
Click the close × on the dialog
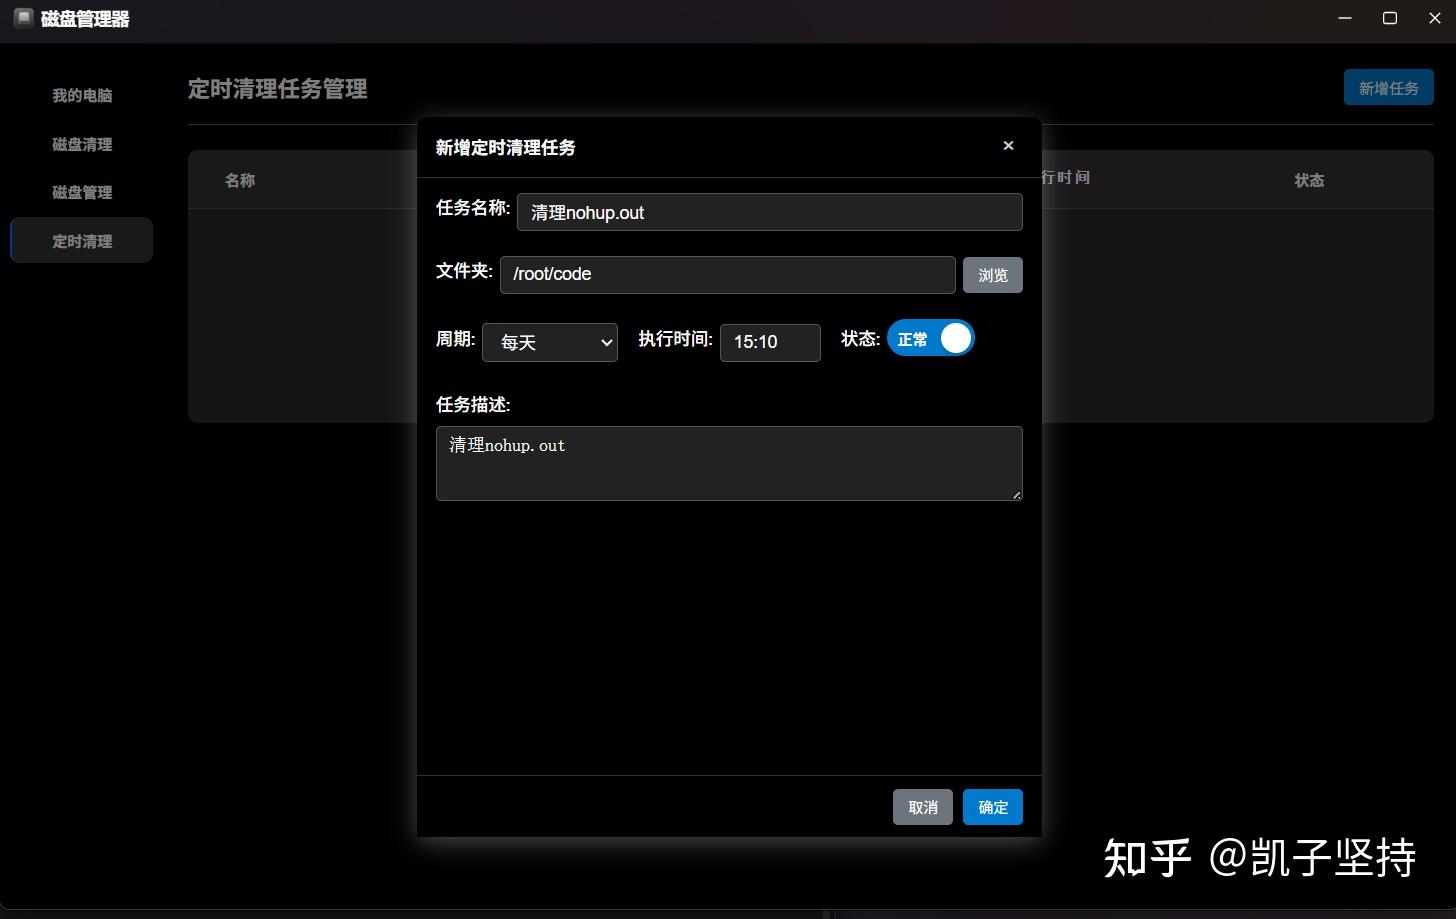coord(1008,146)
